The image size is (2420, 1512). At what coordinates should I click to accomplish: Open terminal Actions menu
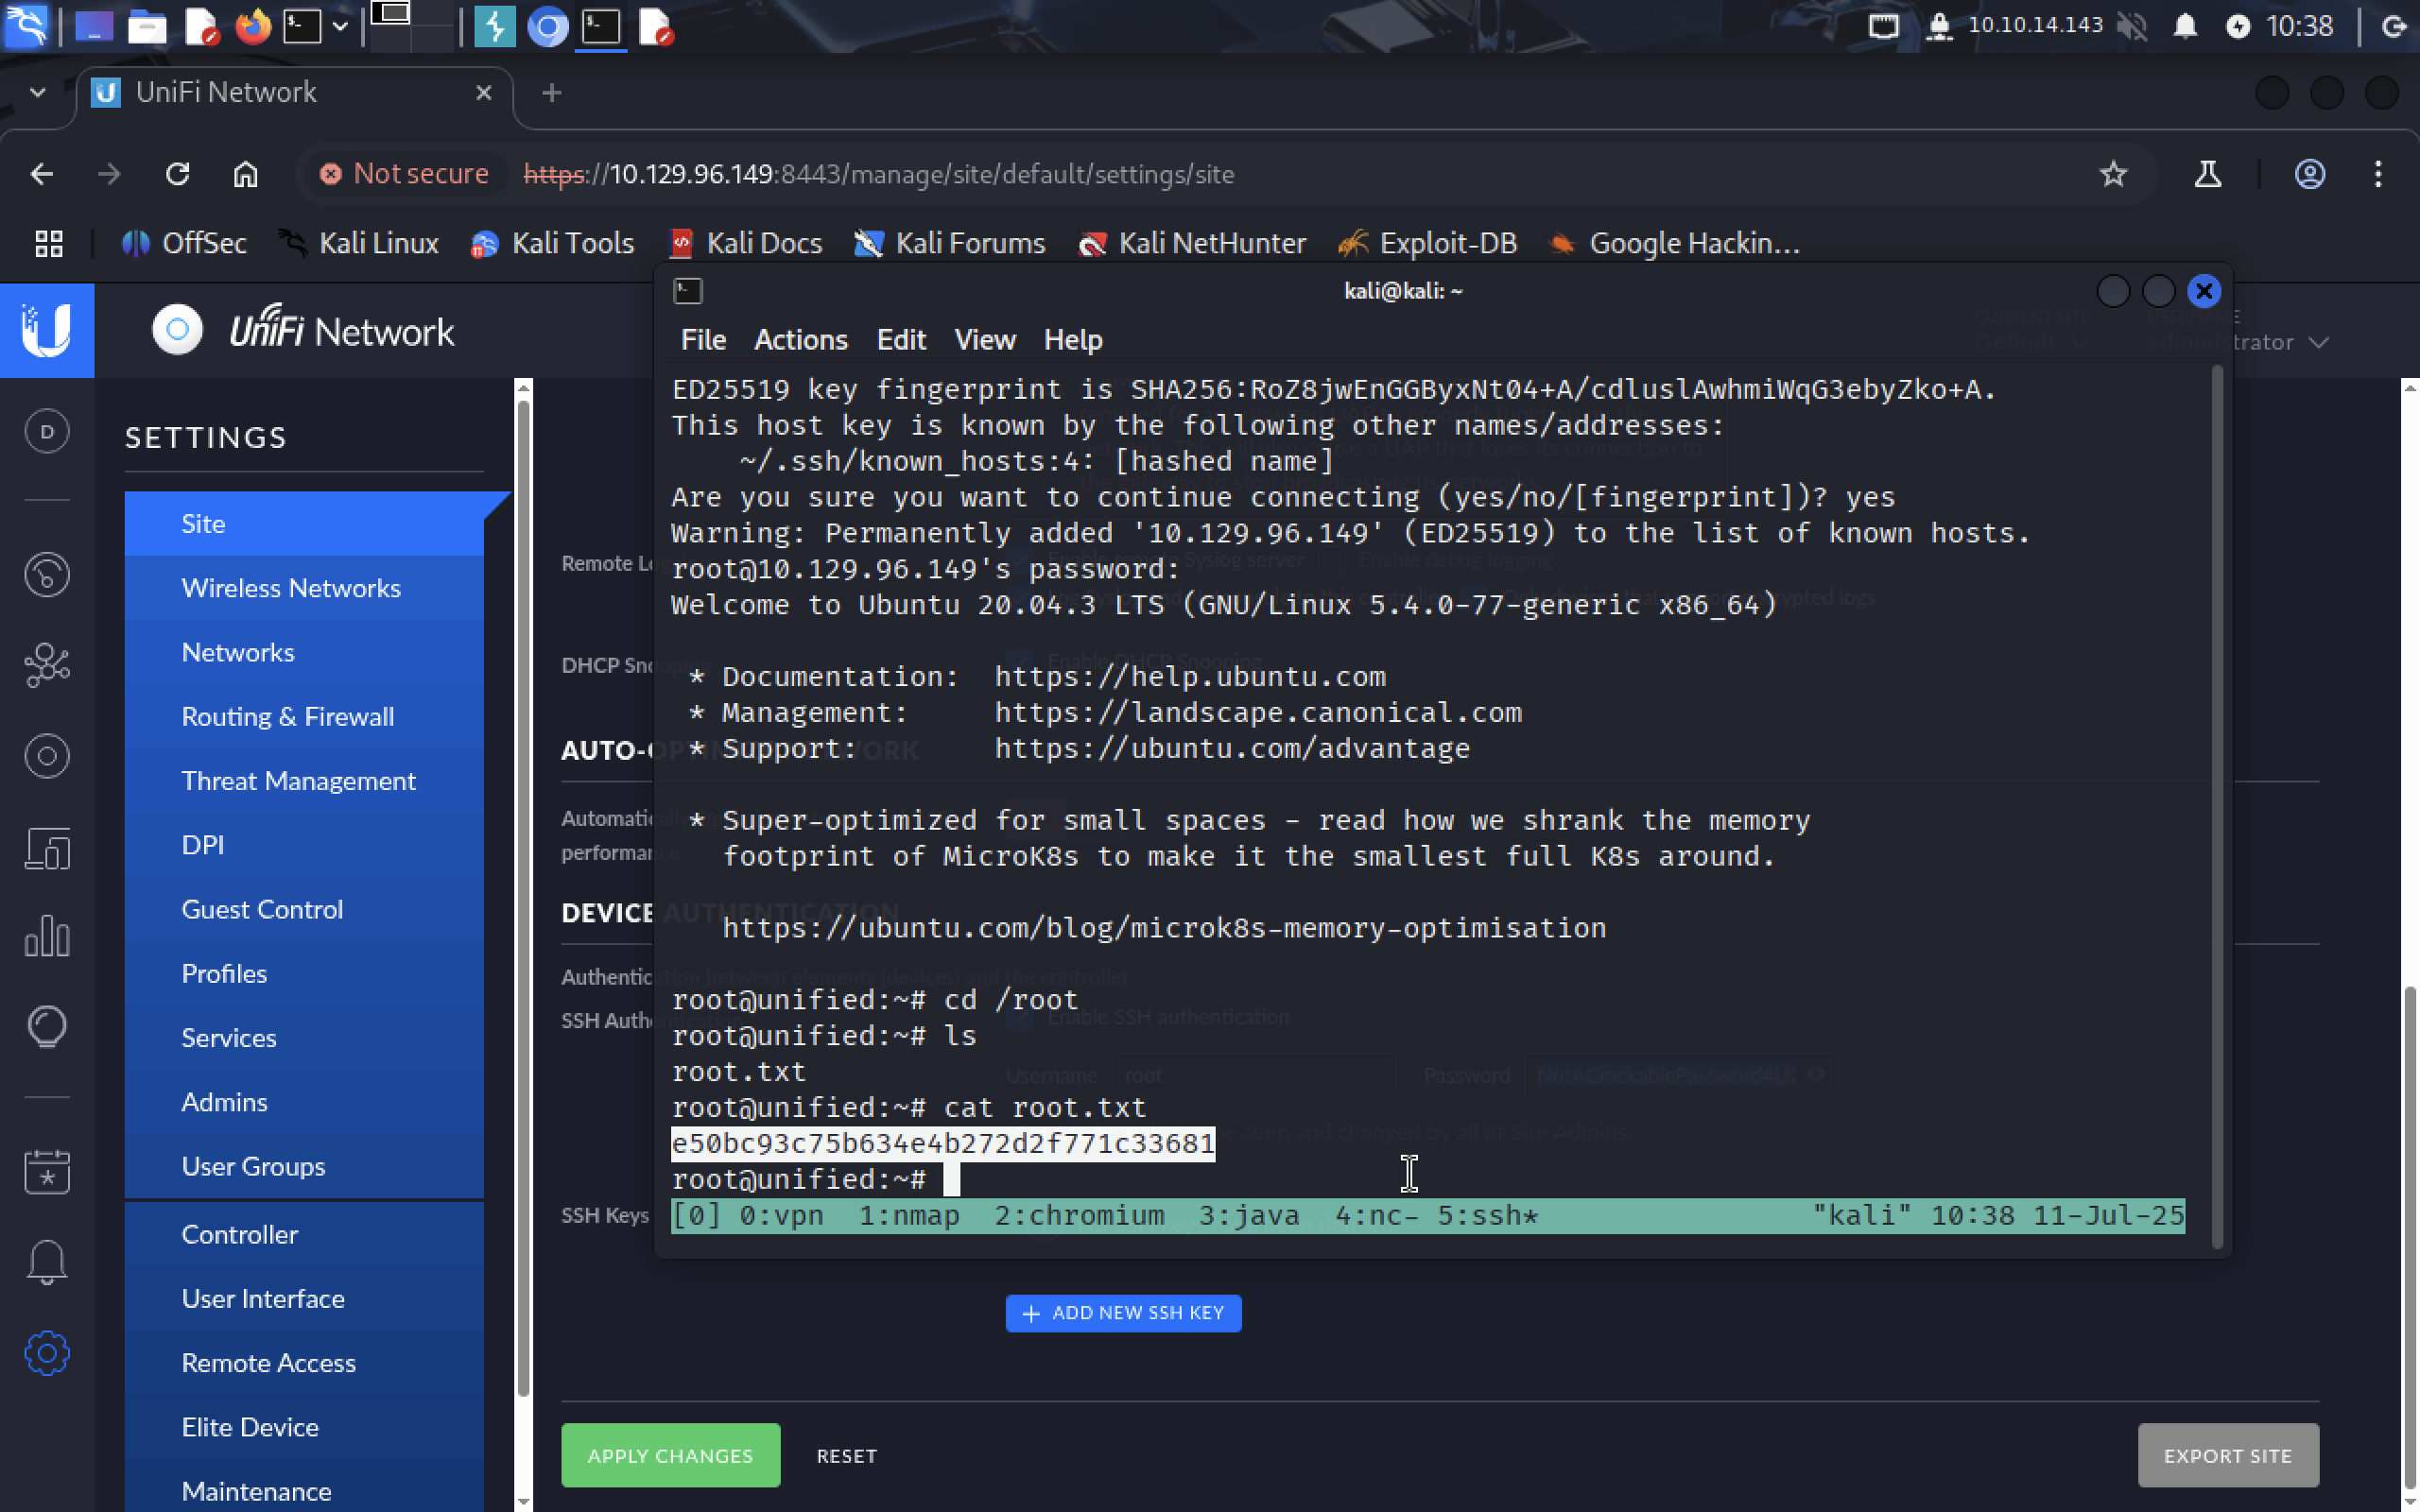[801, 340]
